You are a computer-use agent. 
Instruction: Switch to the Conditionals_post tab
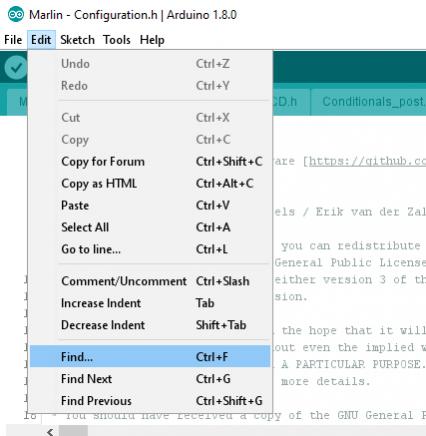(368, 102)
